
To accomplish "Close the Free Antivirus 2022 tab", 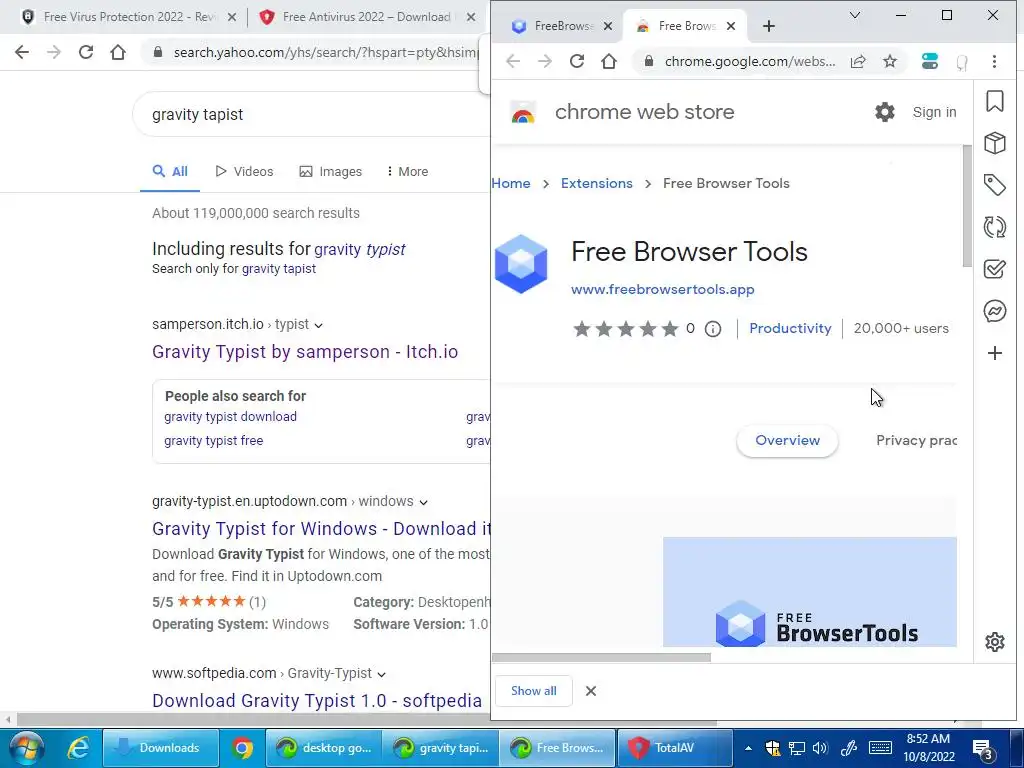I will [x=471, y=17].
